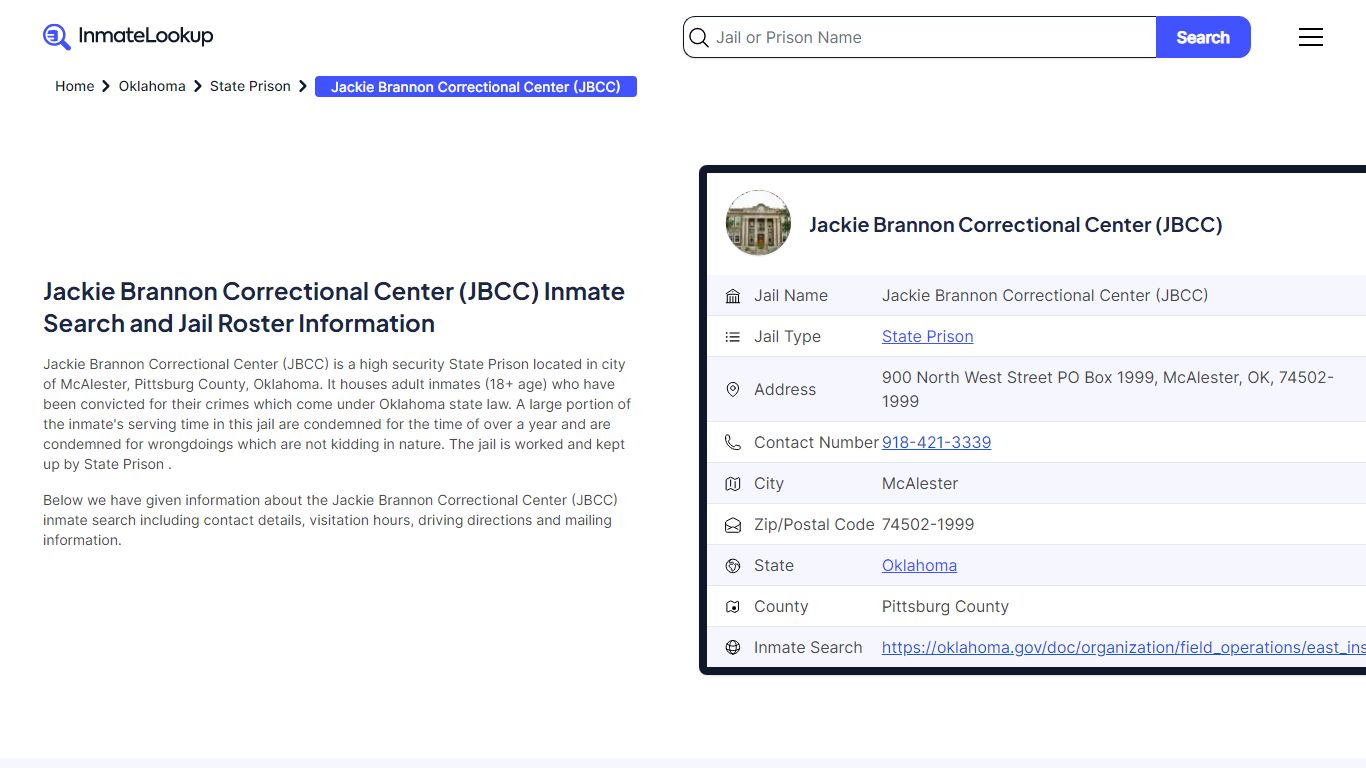The height and width of the screenshot is (768, 1366).
Task: Click the County map marker icon
Action: point(733,607)
